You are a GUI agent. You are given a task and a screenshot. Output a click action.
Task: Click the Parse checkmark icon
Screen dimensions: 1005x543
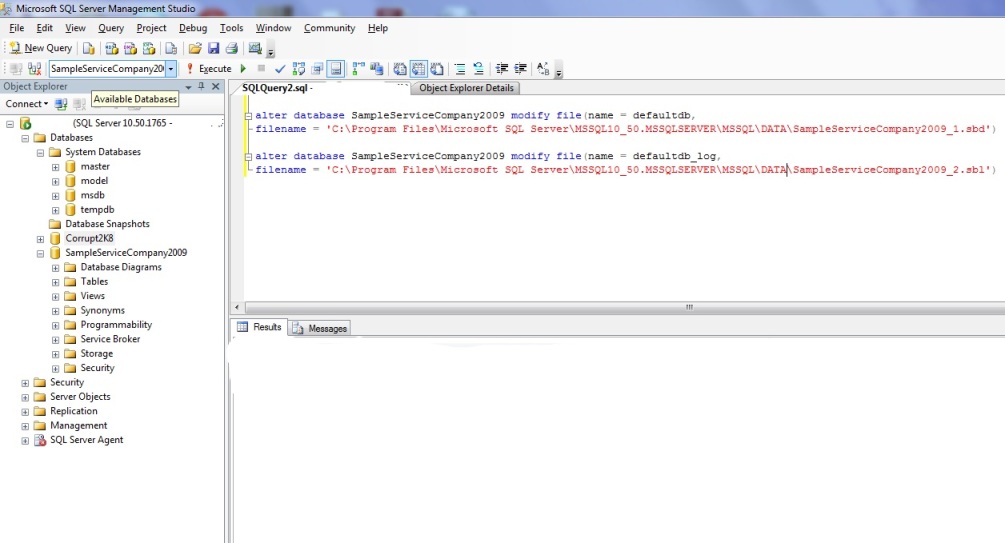(280, 69)
